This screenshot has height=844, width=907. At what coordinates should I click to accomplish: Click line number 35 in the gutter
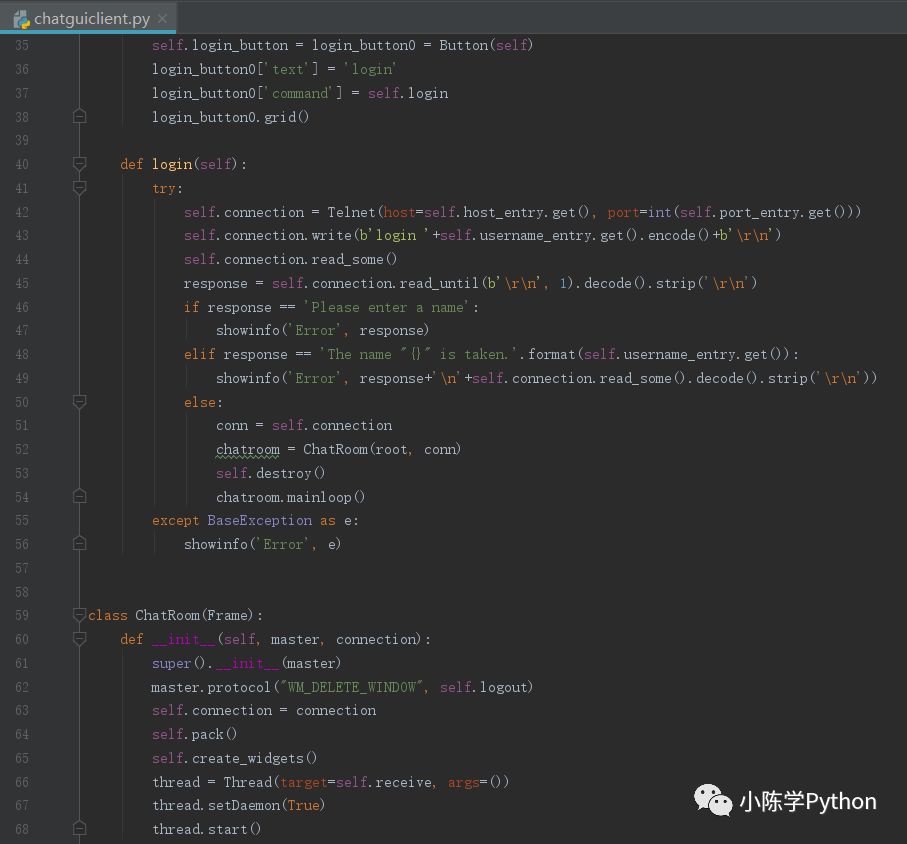coord(22,45)
